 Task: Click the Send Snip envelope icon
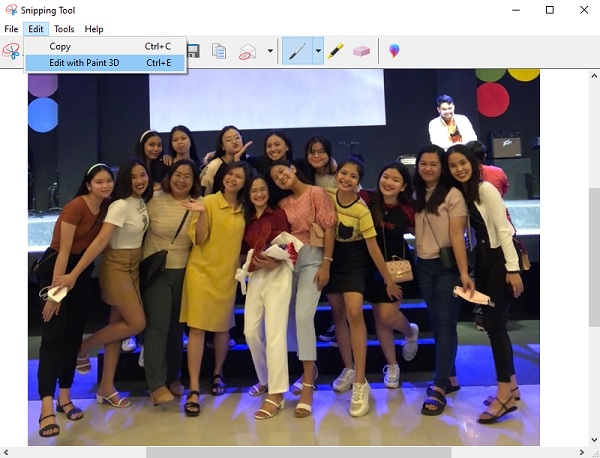coord(248,51)
